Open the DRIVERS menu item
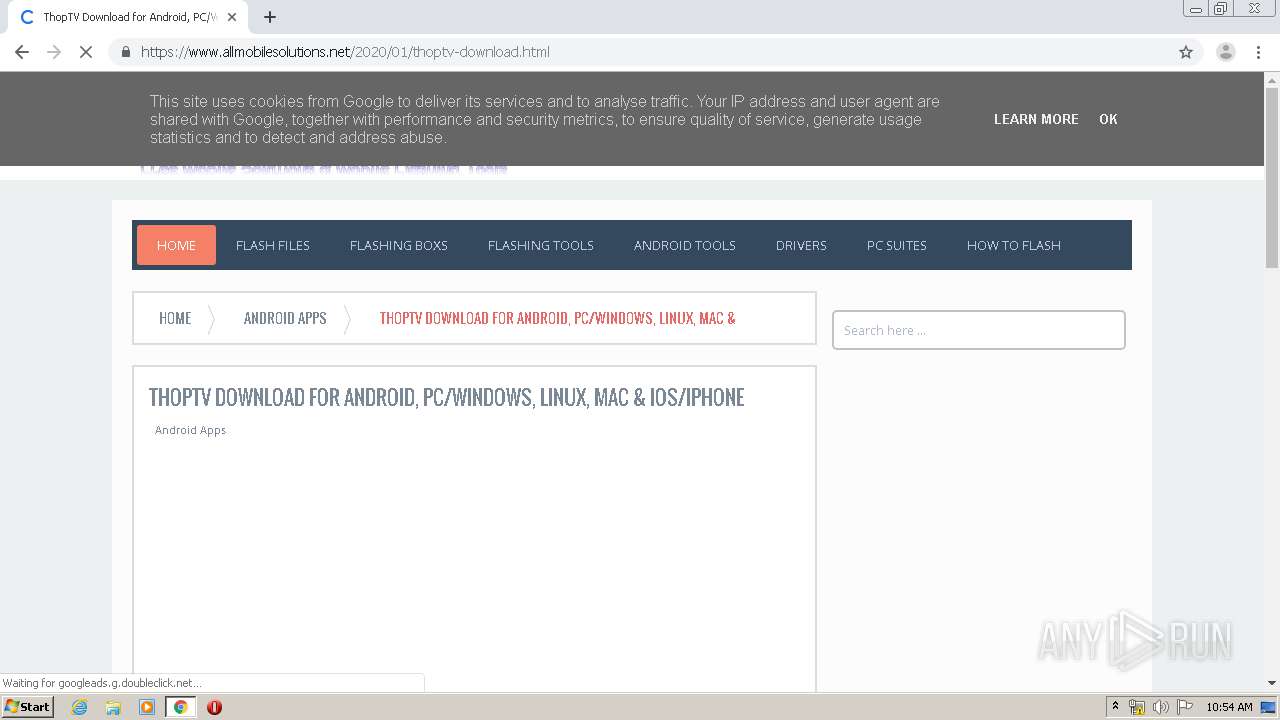This screenshot has height=720, width=1280. click(x=801, y=245)
